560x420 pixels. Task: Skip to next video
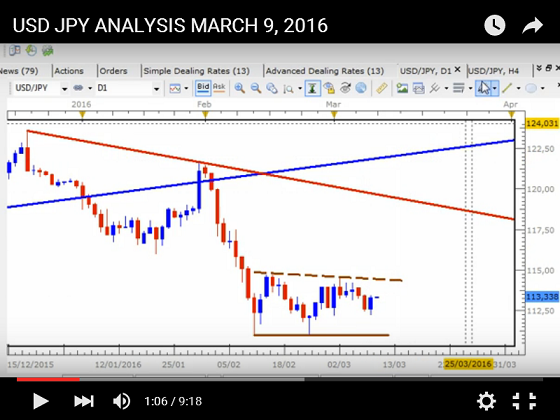[x=84, y=401]
